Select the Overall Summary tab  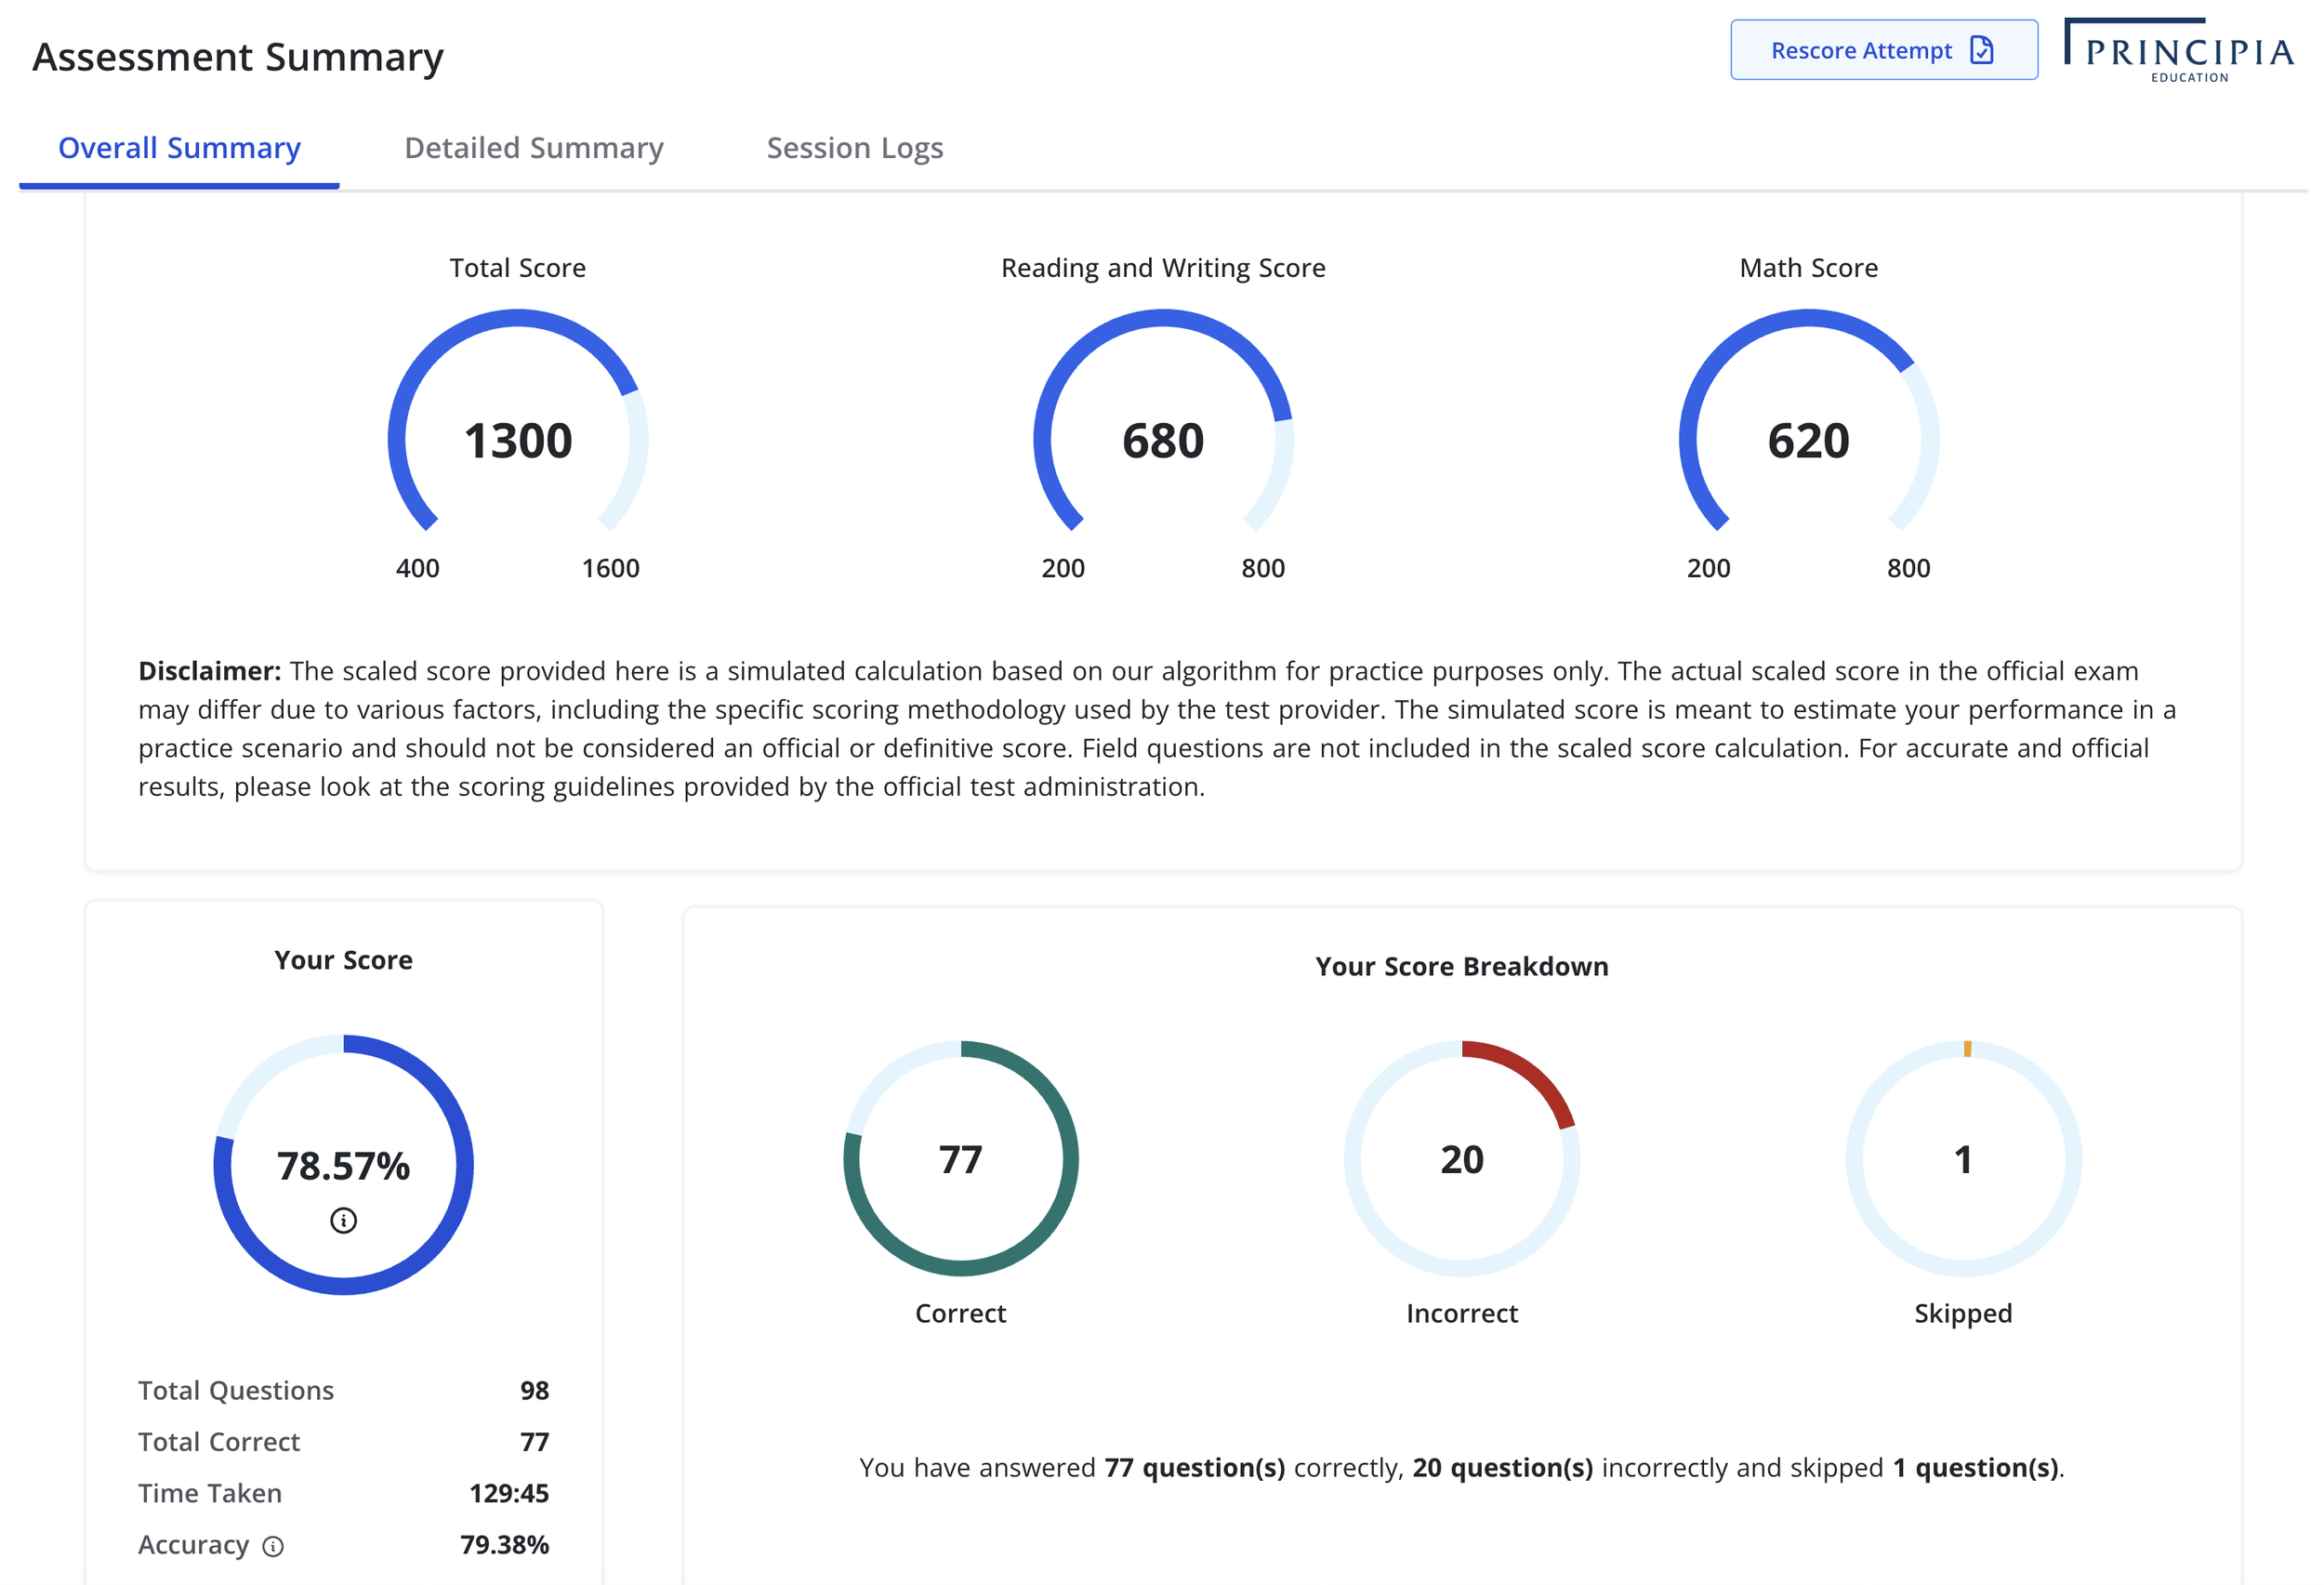coord(179,148)
